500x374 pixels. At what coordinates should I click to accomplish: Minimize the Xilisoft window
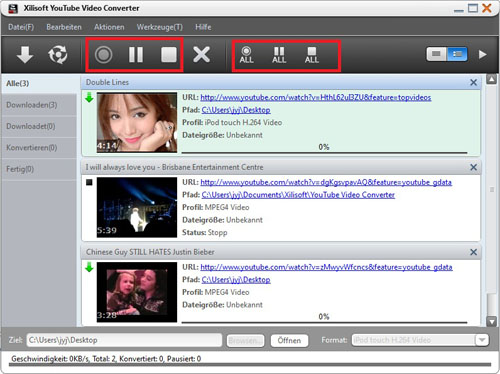[x=459, y=10]
